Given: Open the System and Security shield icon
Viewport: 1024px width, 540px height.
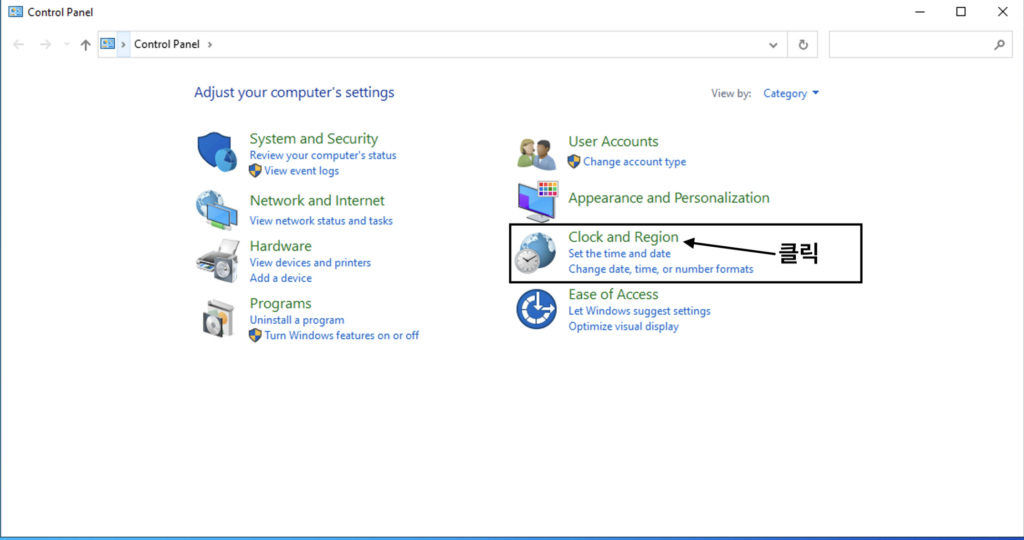Looking at the screenshot, I should coord(217,152).
